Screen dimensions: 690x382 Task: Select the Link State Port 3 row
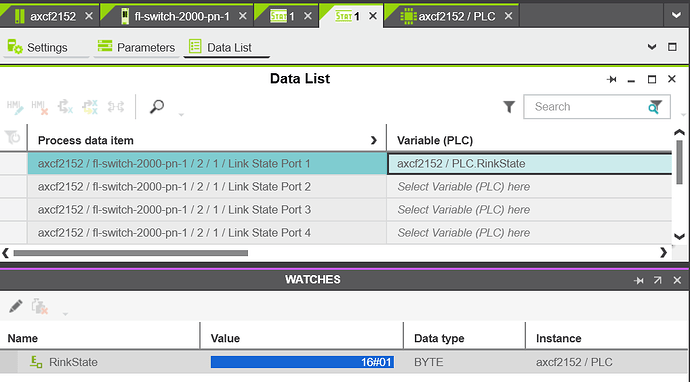point(207,209)
